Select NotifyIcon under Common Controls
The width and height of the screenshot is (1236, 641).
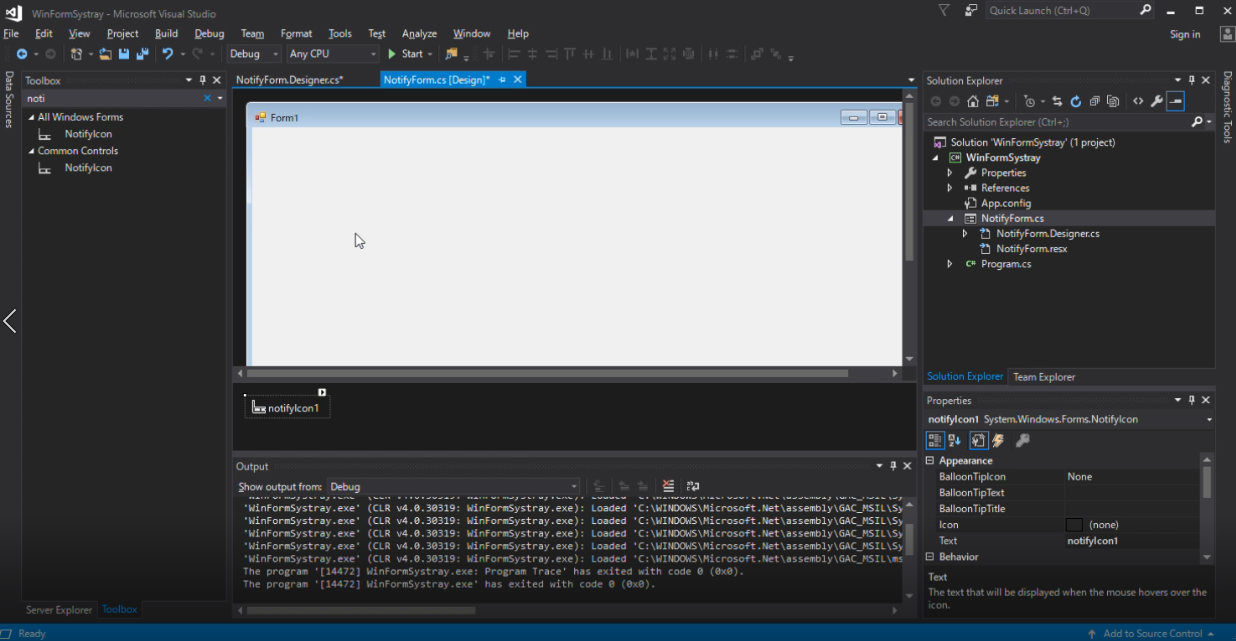(x=88, y=168)
